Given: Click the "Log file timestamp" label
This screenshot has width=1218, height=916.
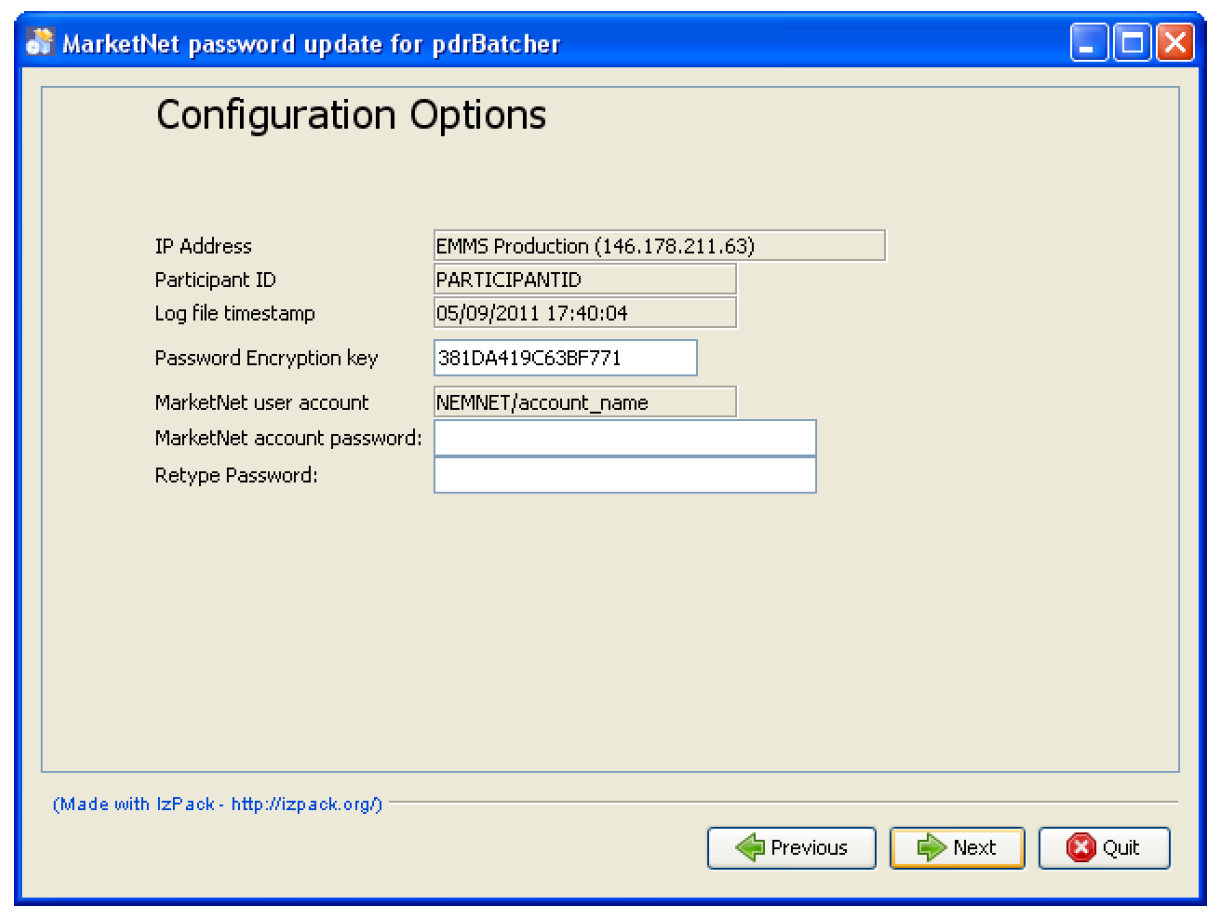Looking at the screenshot, I should click(235, 314).
